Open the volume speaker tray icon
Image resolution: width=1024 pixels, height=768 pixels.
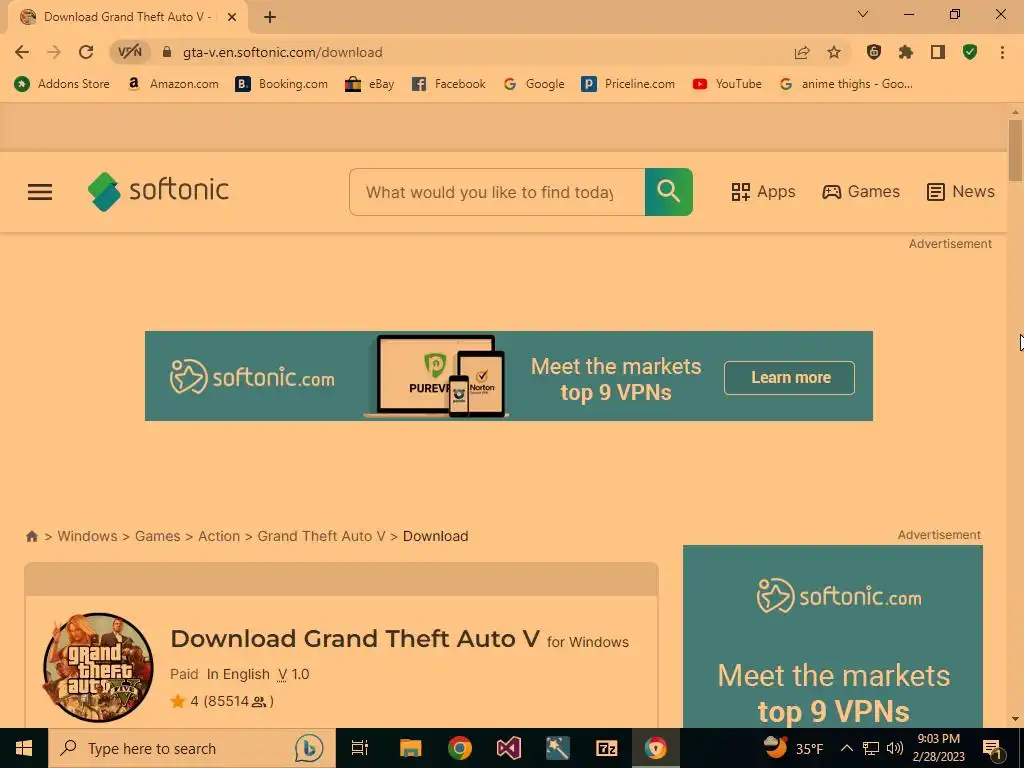895,748
